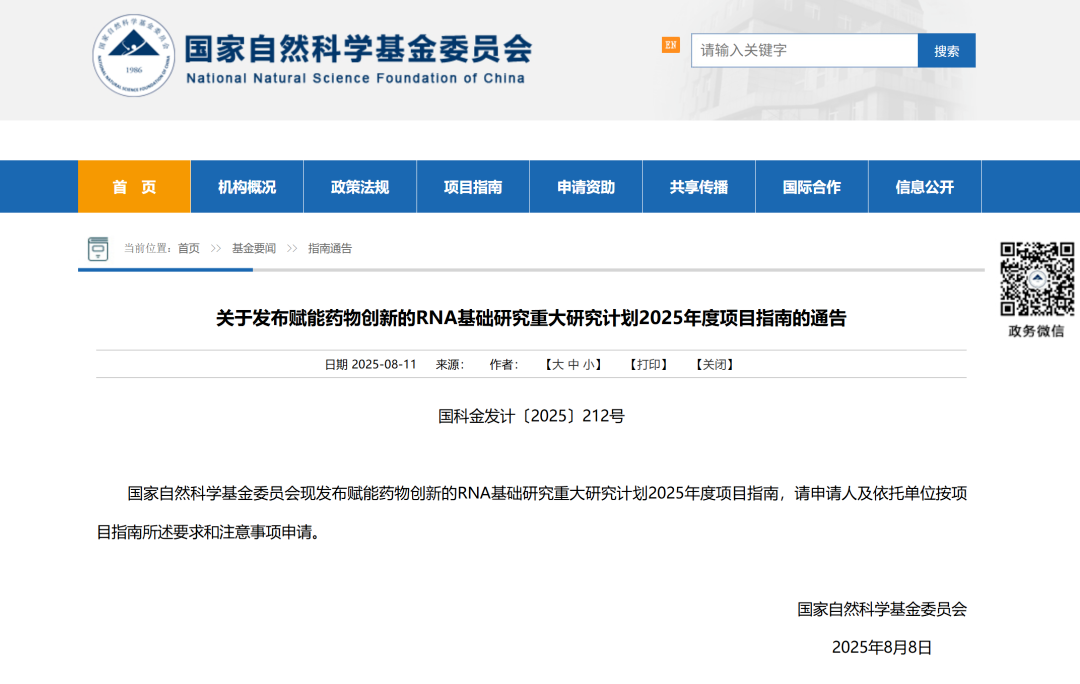Open the orange 首页 tab in the navigation bar
Screen dimensions: 1080x684
coord(134,187)
